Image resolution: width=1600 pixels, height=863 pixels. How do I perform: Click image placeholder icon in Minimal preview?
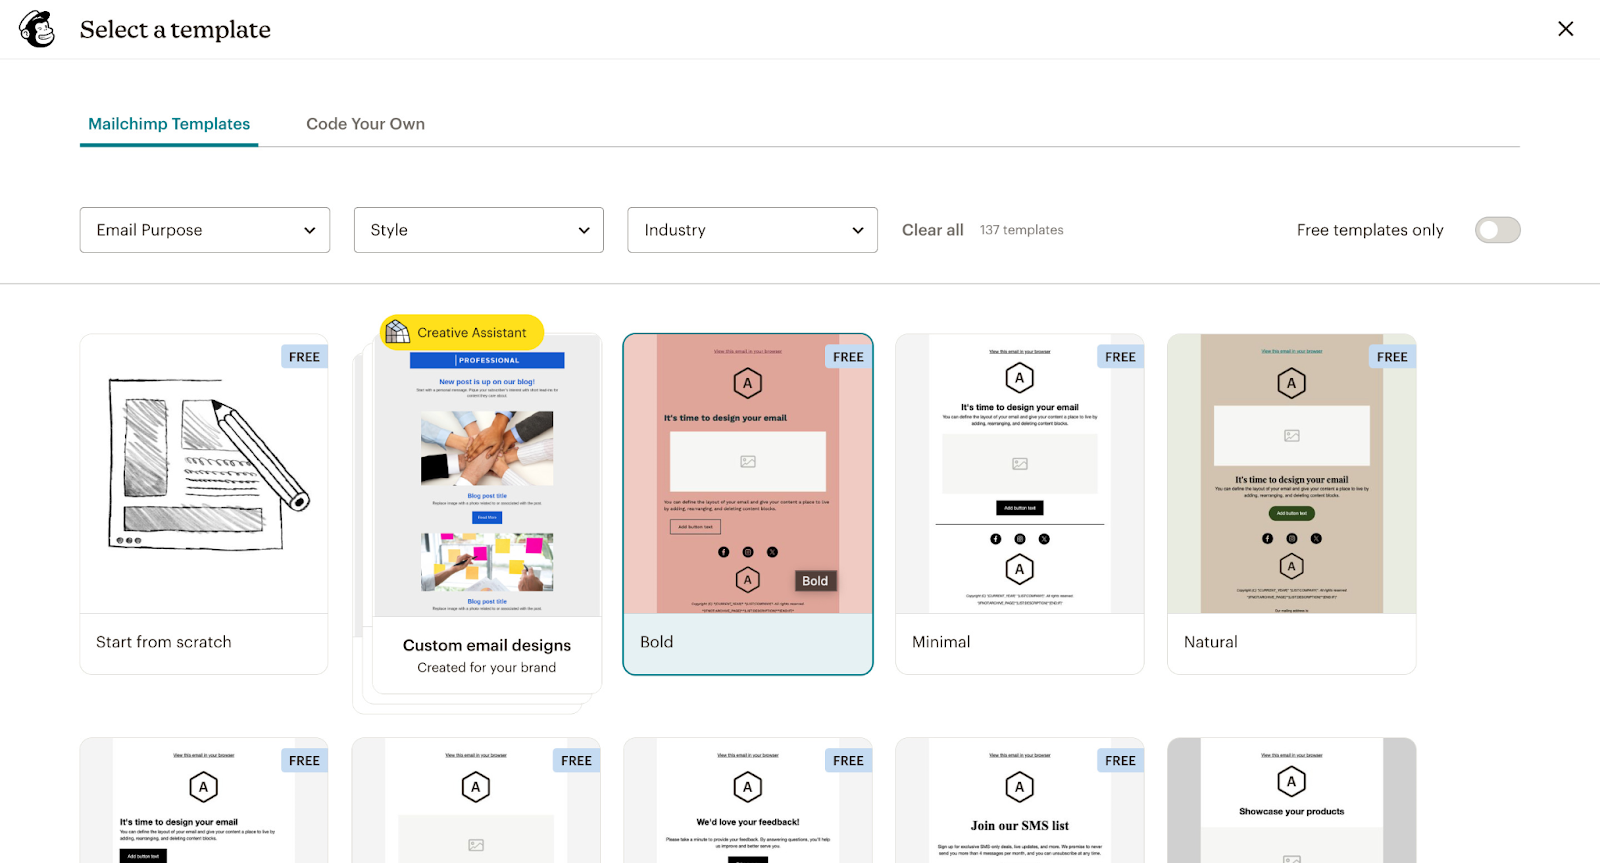tap(1020, 464)
